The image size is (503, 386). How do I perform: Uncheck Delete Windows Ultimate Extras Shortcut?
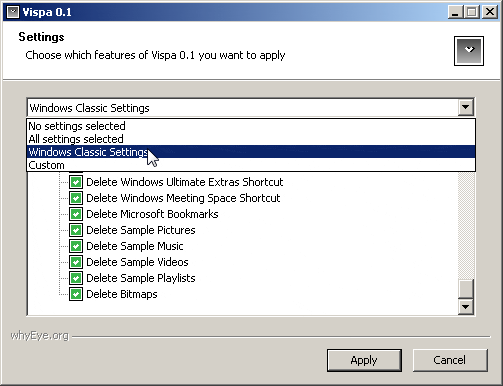(76, 182)
